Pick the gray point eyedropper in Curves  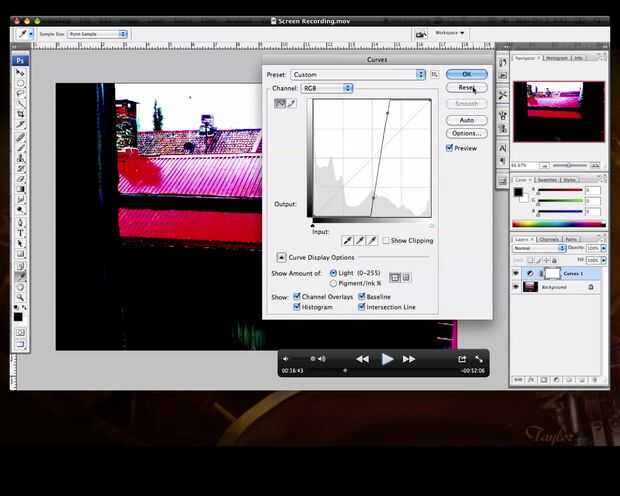click(360, 240)
